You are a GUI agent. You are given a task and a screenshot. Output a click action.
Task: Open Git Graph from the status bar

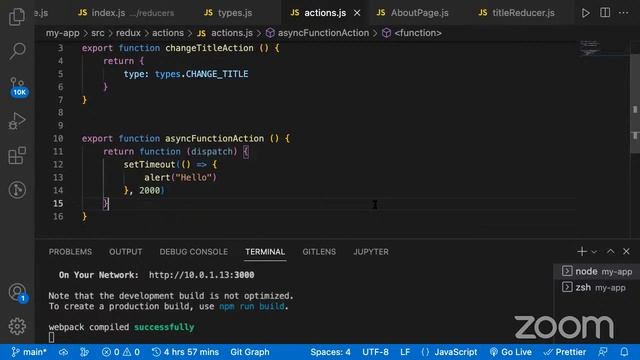(x=250, y=352)
